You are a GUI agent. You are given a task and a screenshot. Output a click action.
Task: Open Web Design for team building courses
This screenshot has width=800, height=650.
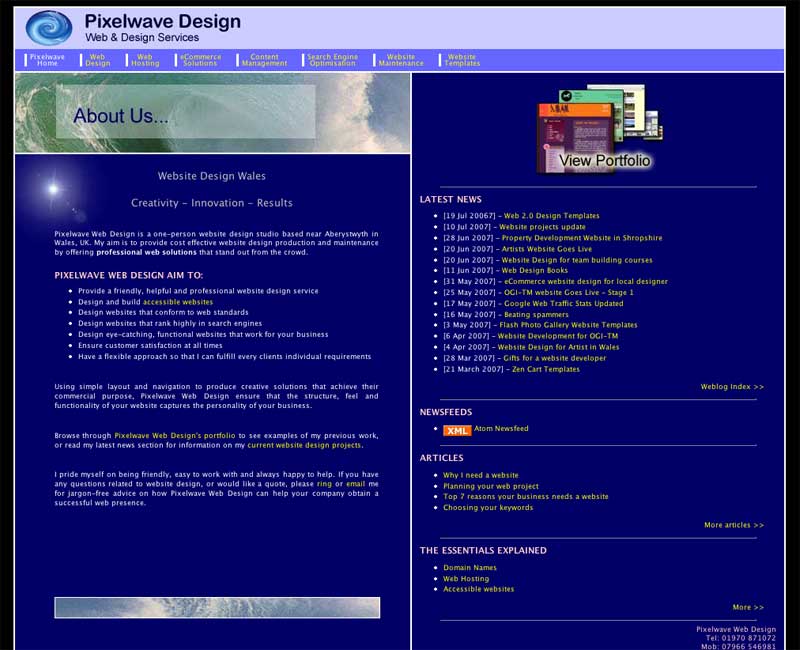(577, 260)
